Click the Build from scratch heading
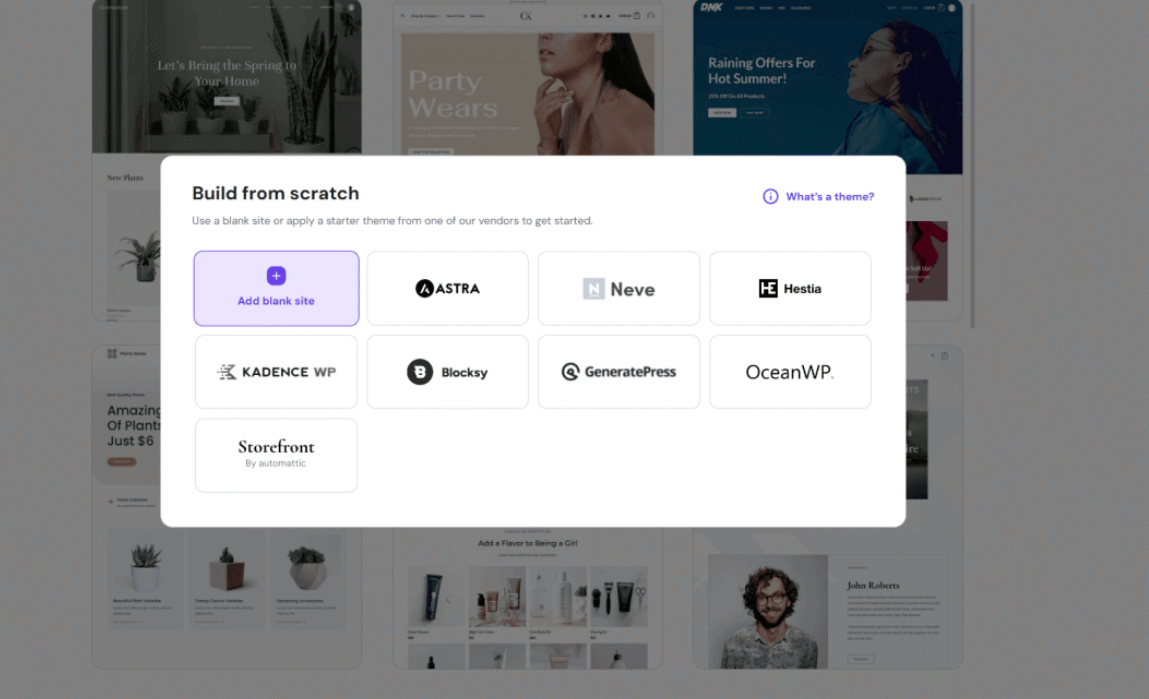The height and width of the screenshot is (699, 1149). (276, 193)
